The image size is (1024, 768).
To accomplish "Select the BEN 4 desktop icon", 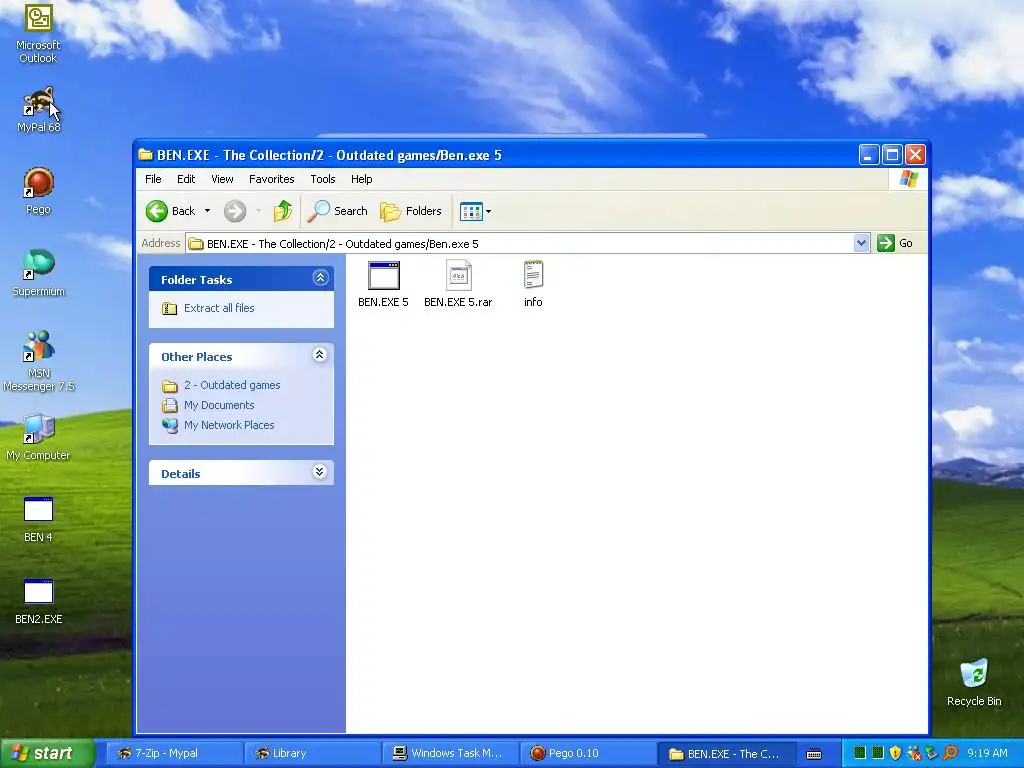I will tap(38, 519).
